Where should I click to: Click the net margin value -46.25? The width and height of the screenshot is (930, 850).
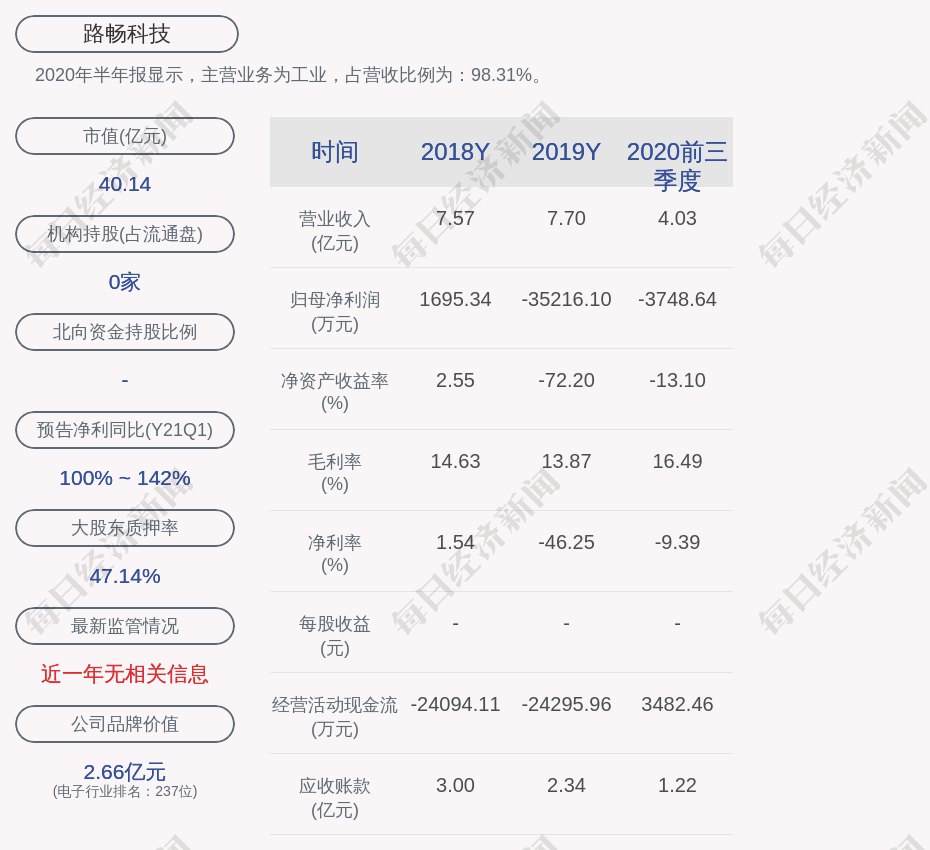tap(566, 542)
